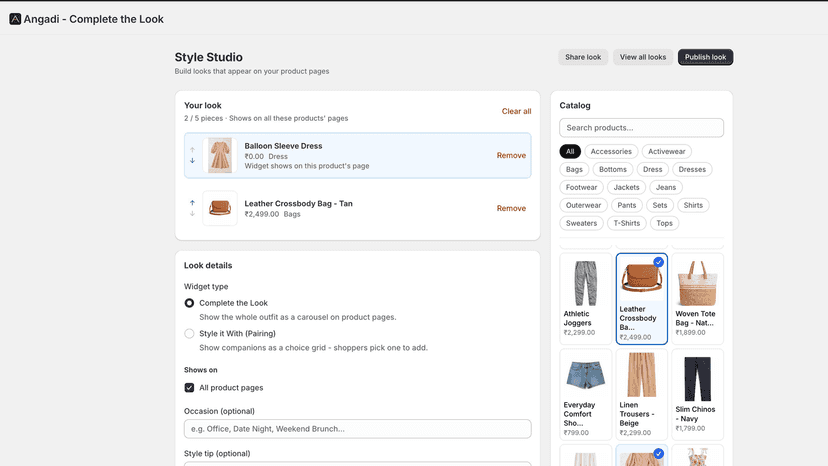Filter catalog by Accessories
The height and width of the screenshot is (466, 828).
pos(611,152)
